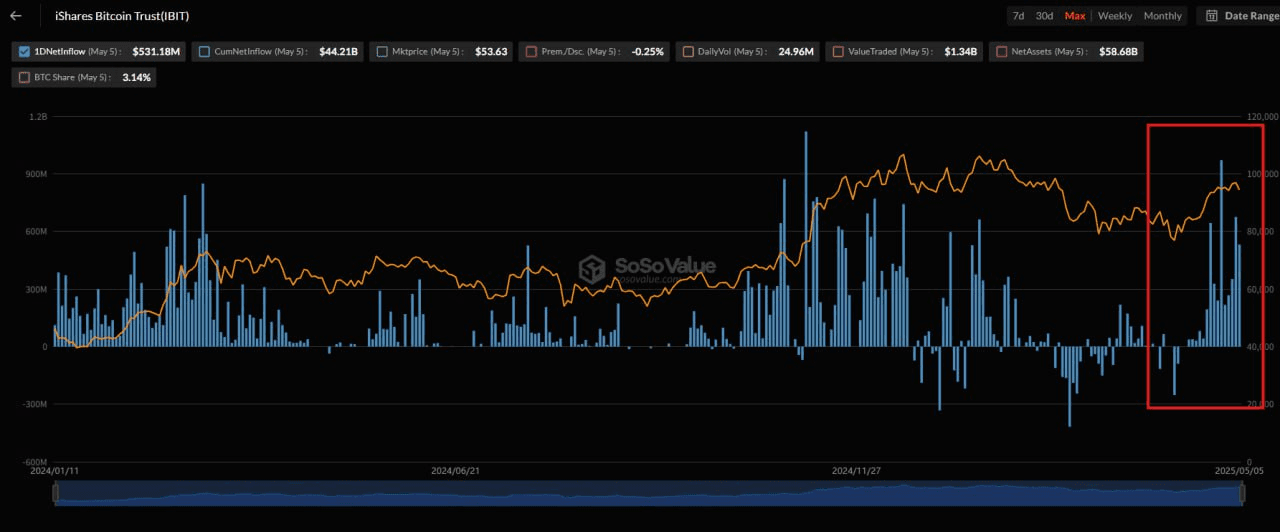Switch to Monthly aggregation

1162,16
